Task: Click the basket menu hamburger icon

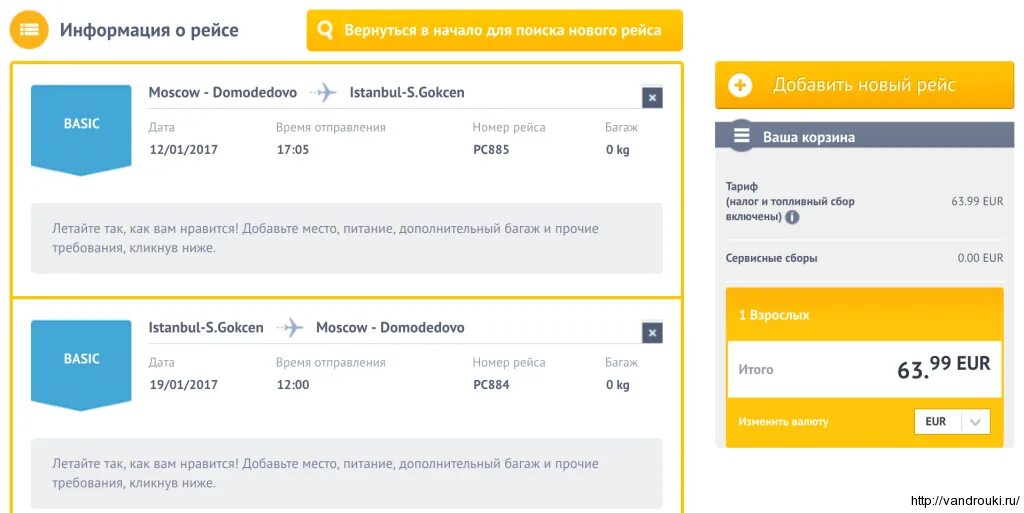Action: tap(741, 137)
